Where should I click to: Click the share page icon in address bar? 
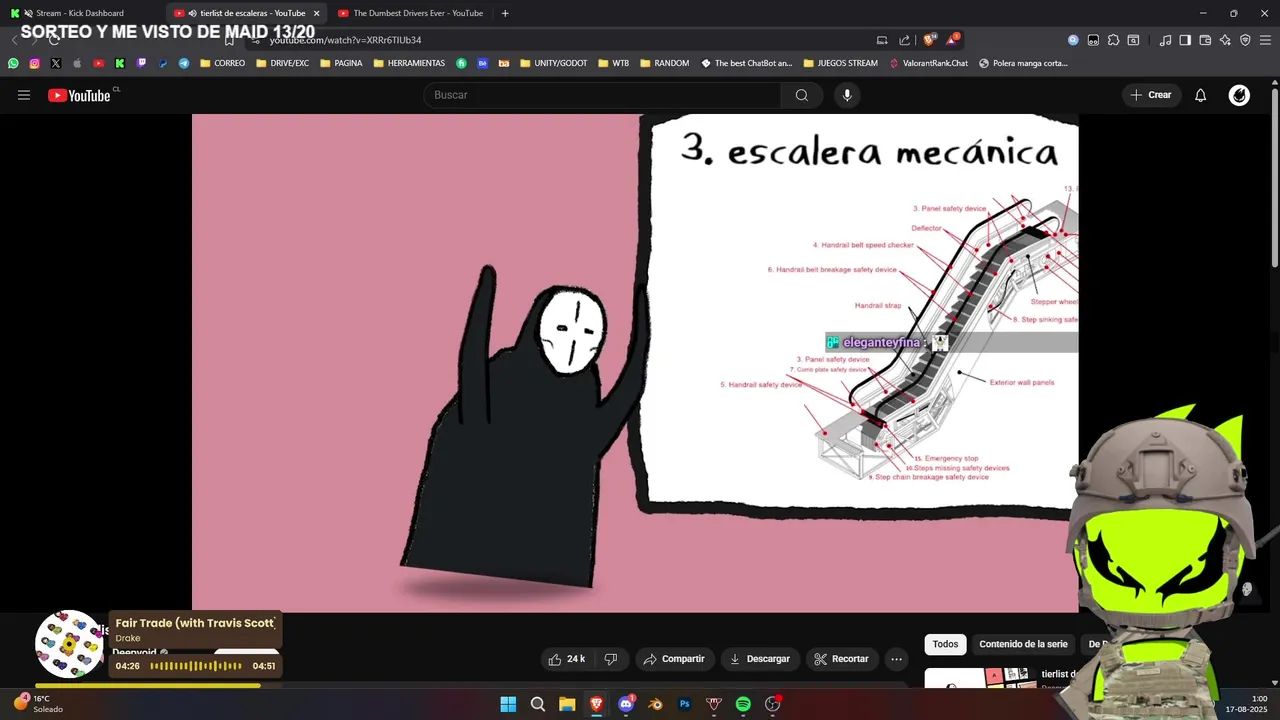pos(904,40)
